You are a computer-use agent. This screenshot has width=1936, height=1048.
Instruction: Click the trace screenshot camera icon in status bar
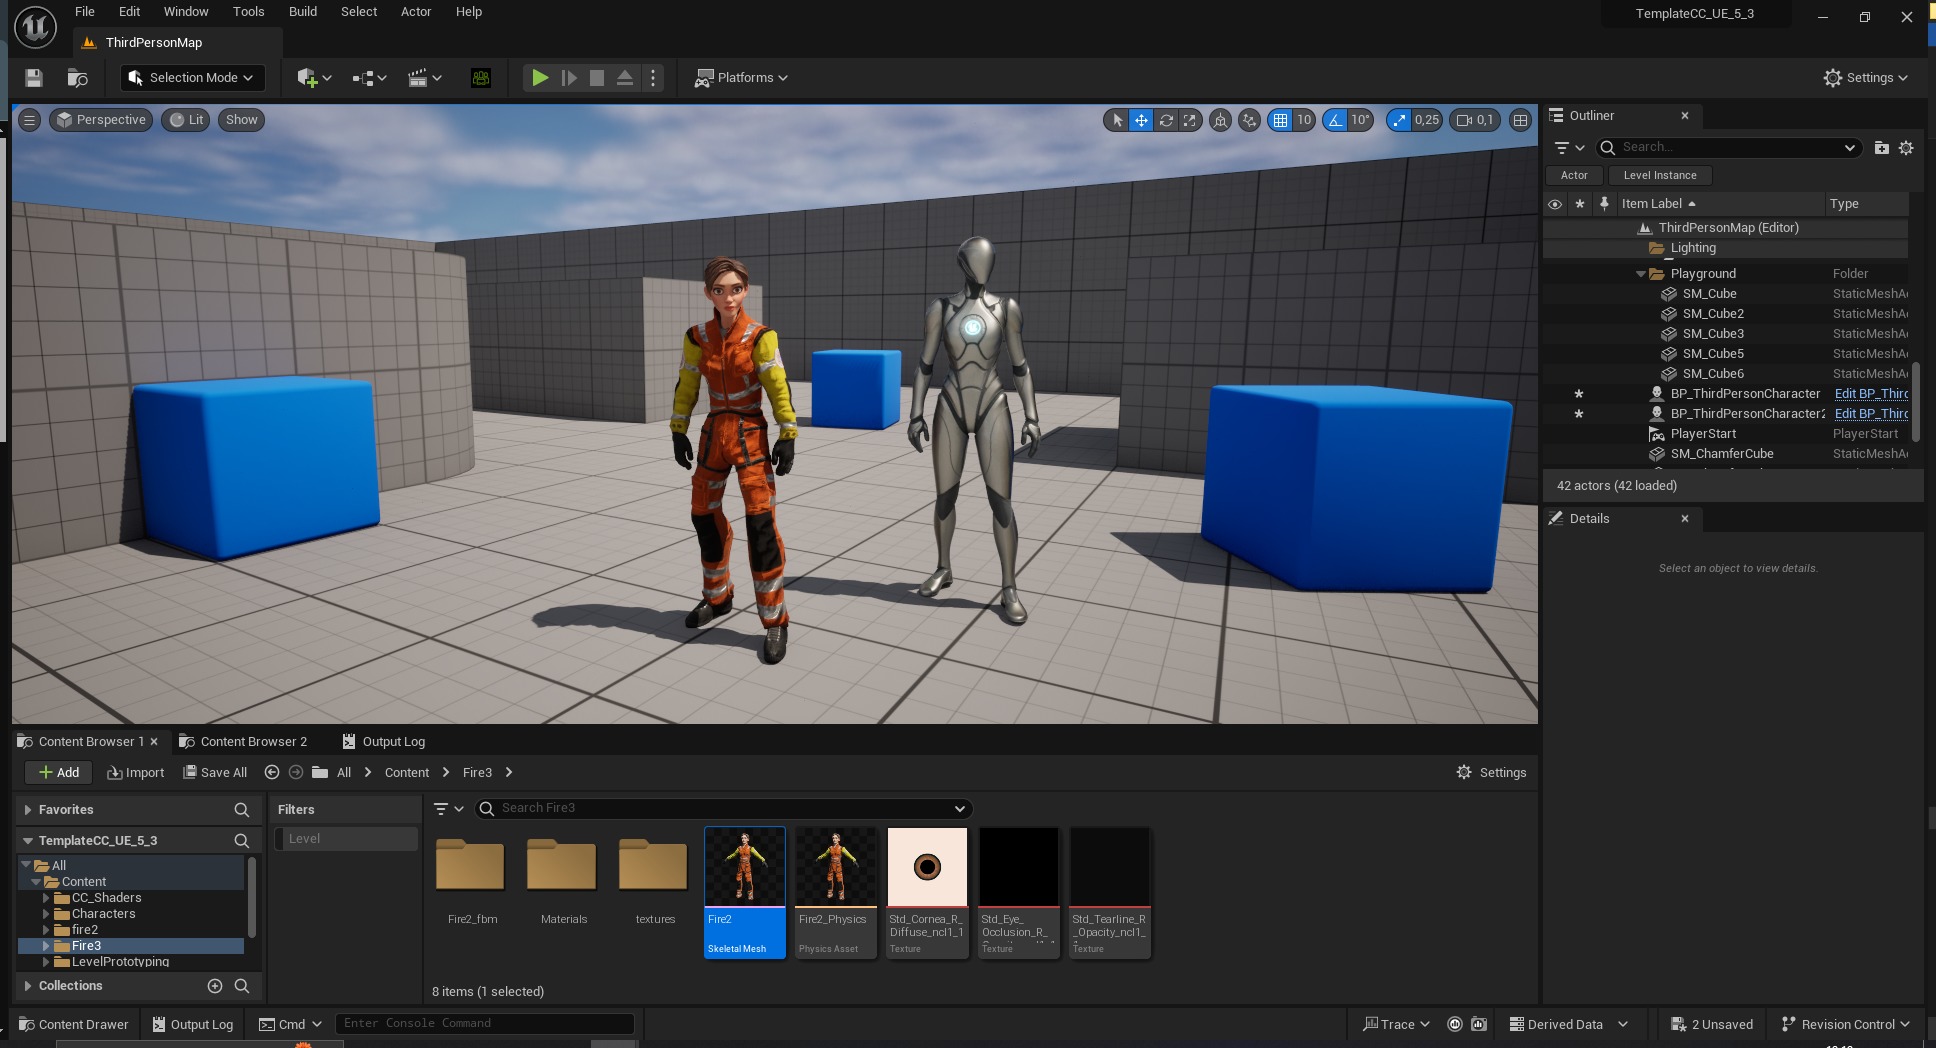(1479, 1024)
